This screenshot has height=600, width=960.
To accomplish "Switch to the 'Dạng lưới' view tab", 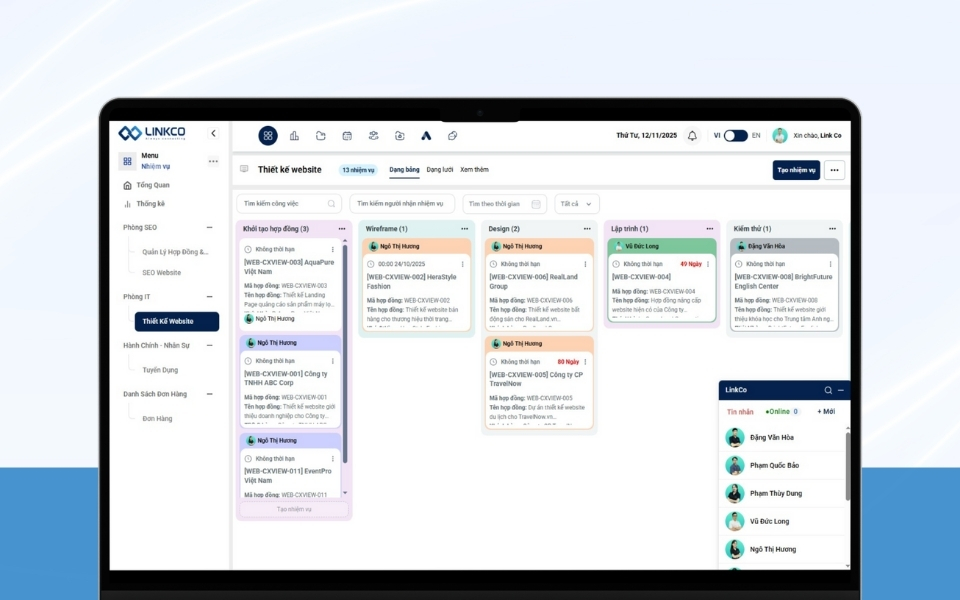I will [x=440, y=170].
